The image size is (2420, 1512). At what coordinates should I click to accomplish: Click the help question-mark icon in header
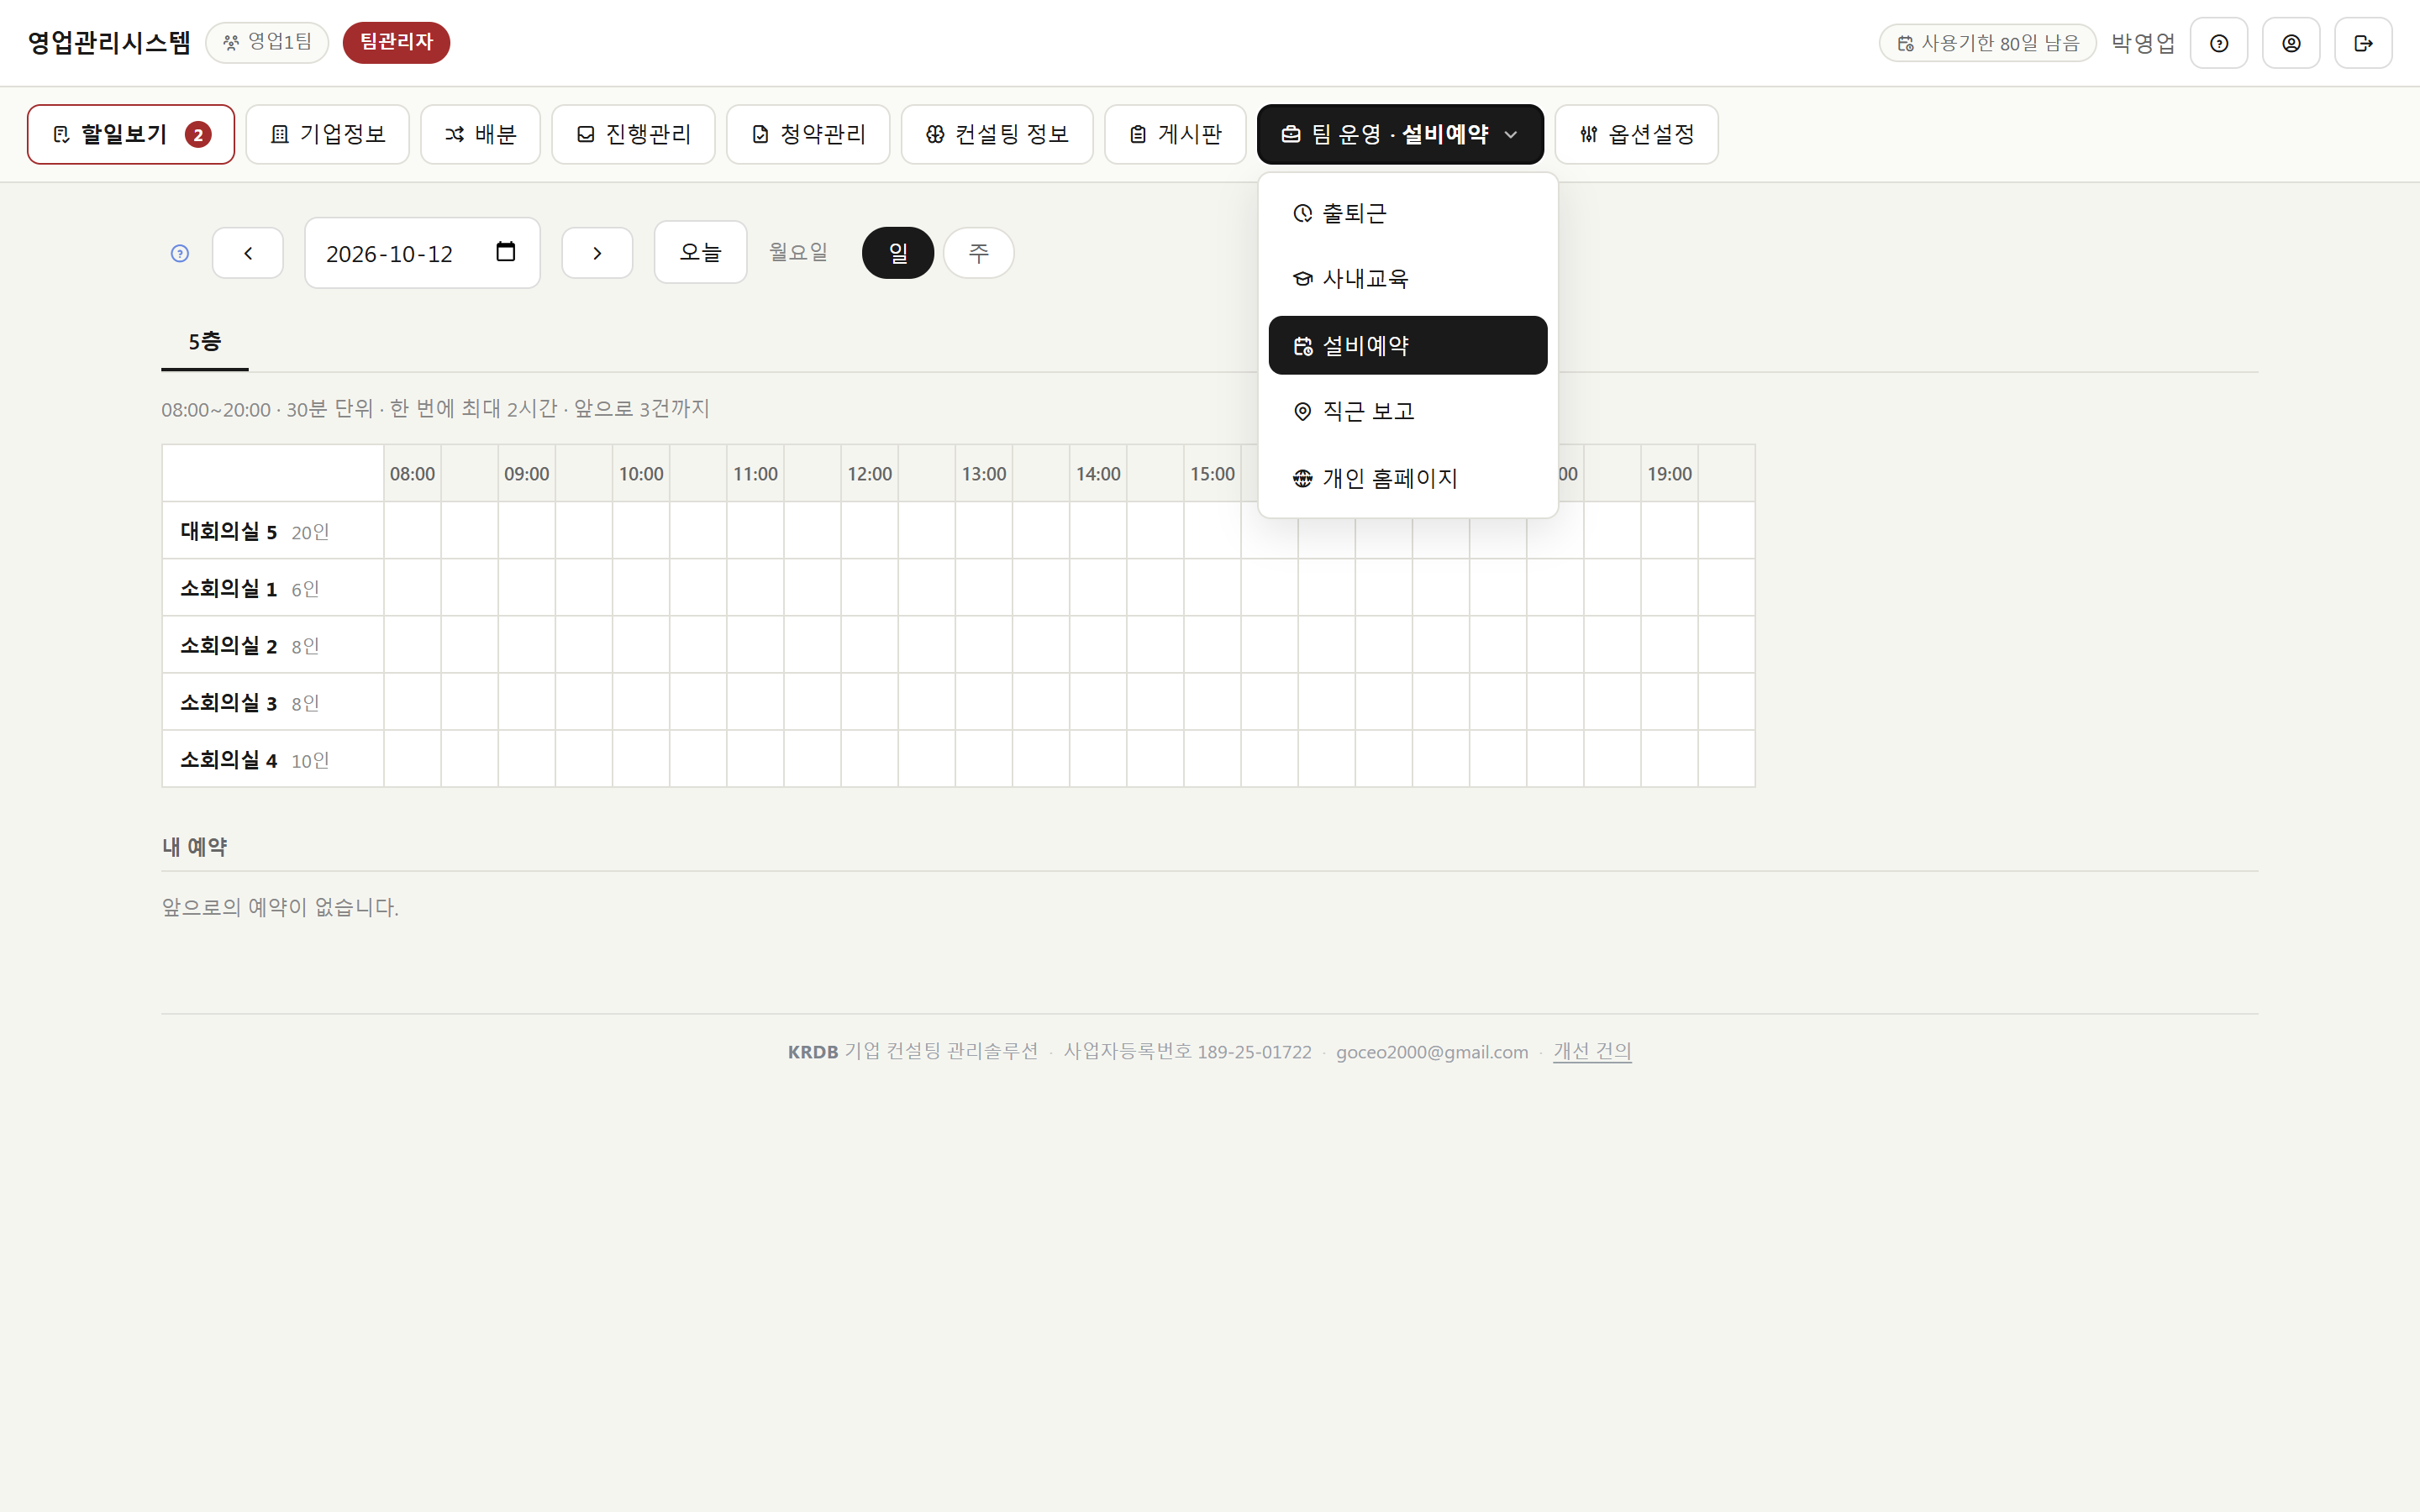tap(2218, 43)
